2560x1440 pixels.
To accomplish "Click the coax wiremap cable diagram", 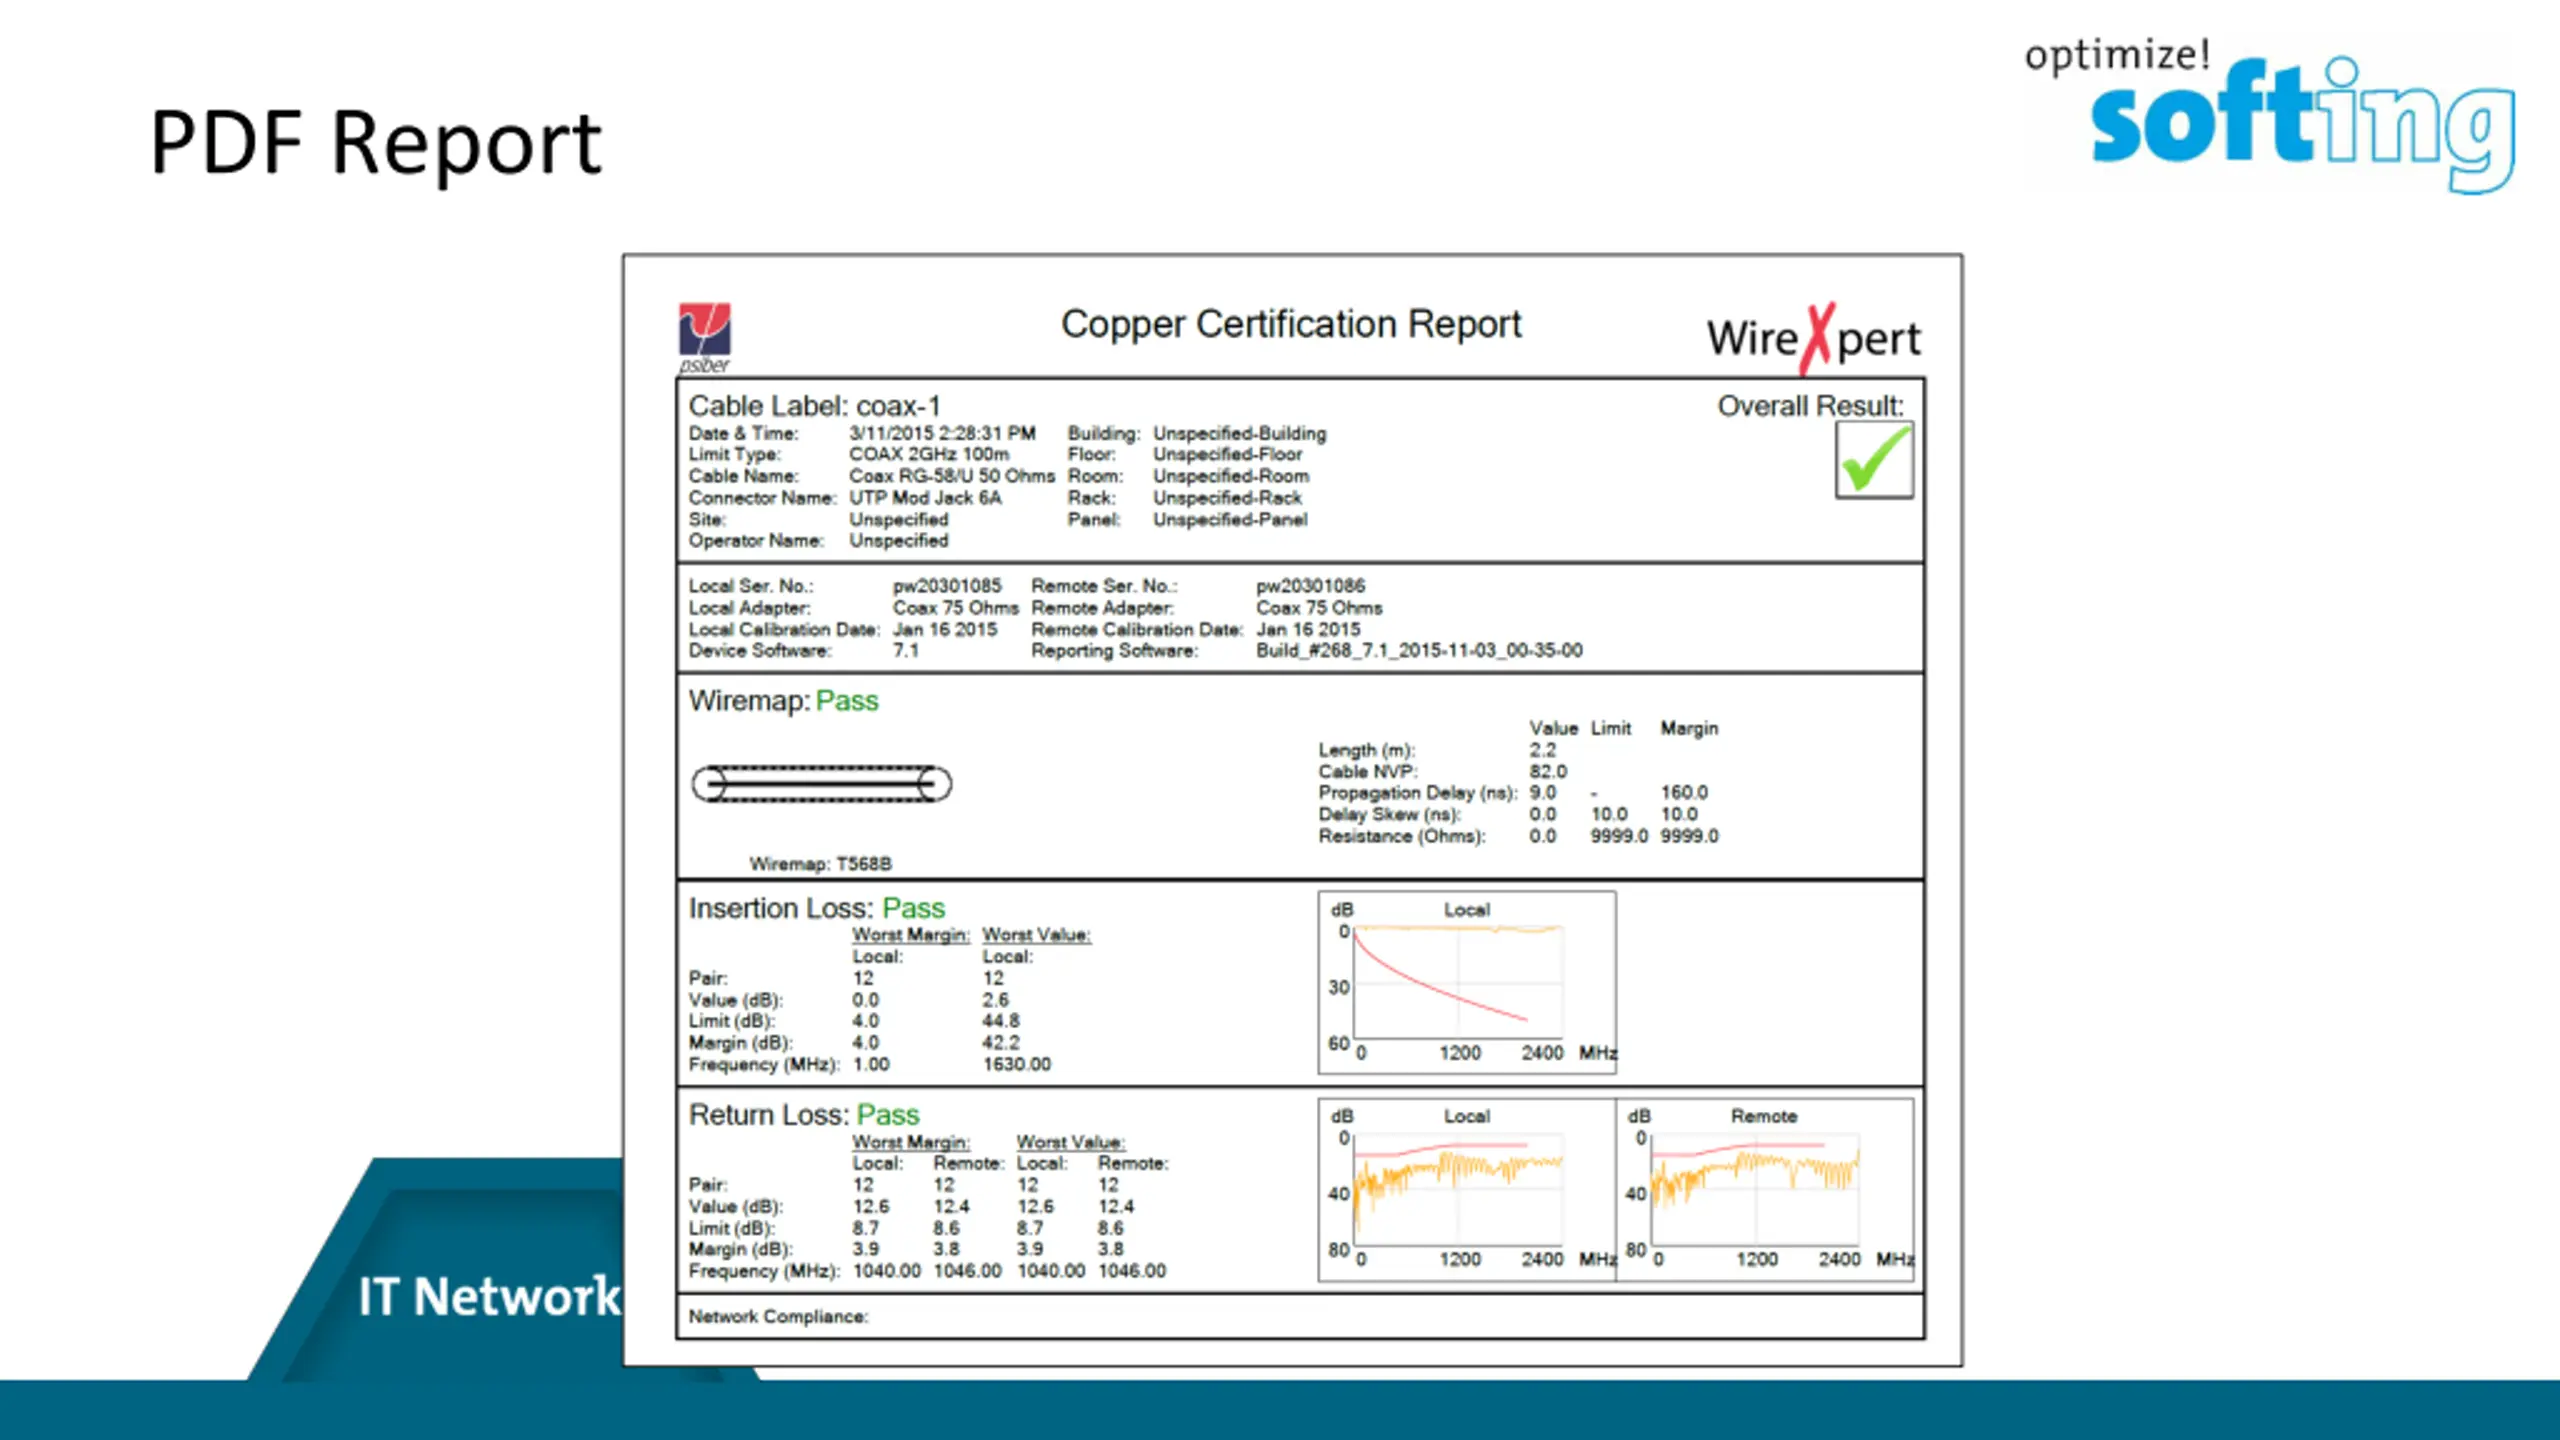I will (821, 784).
